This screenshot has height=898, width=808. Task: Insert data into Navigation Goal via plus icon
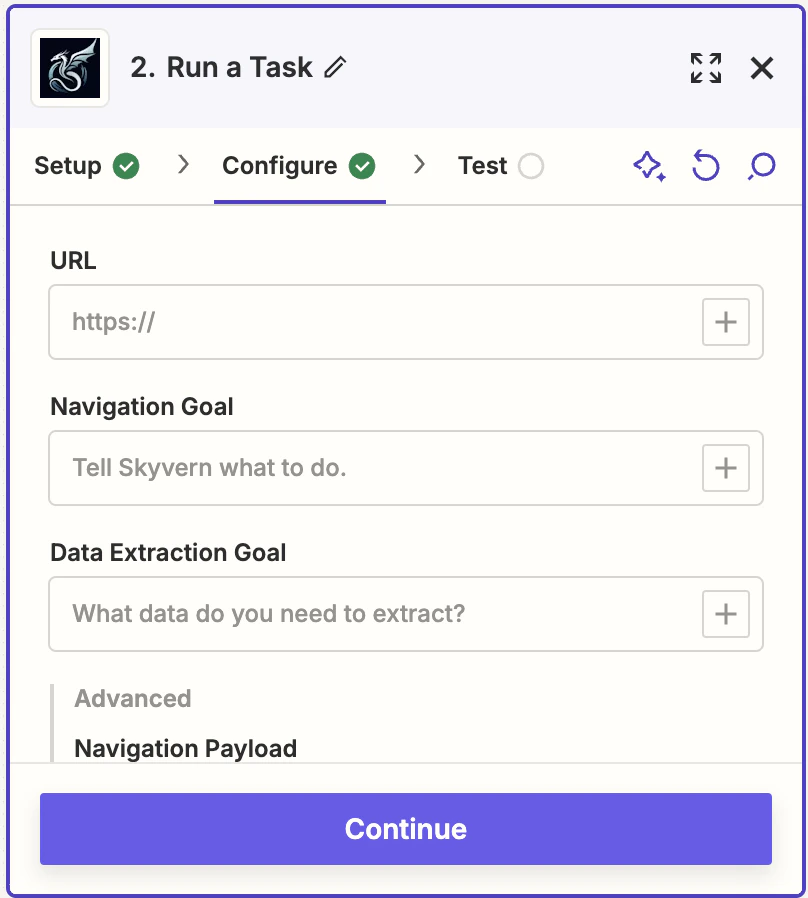click(726, 468)
